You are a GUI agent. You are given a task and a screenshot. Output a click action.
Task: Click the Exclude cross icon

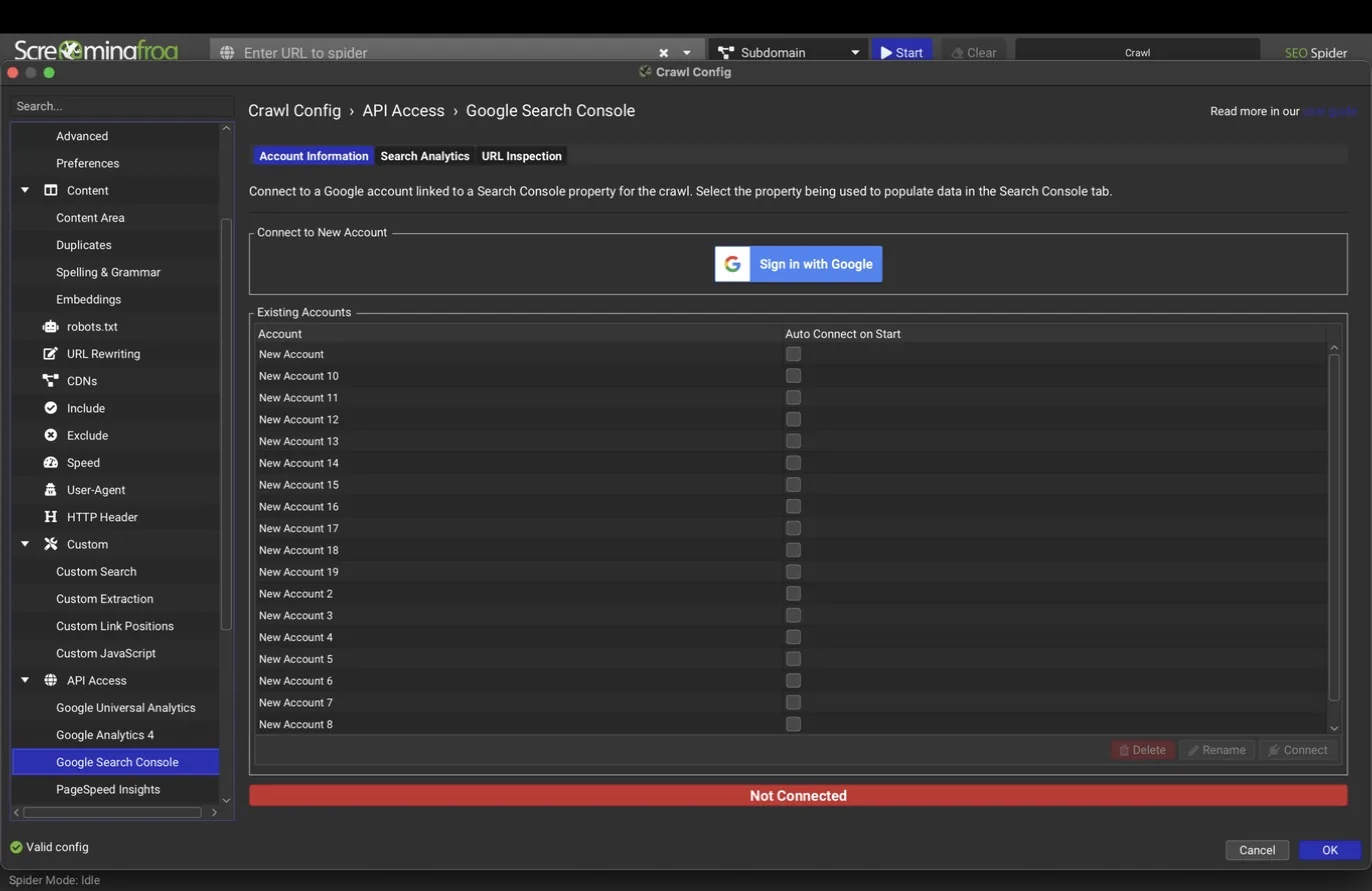pyautogui.click(x=51, y=435)
